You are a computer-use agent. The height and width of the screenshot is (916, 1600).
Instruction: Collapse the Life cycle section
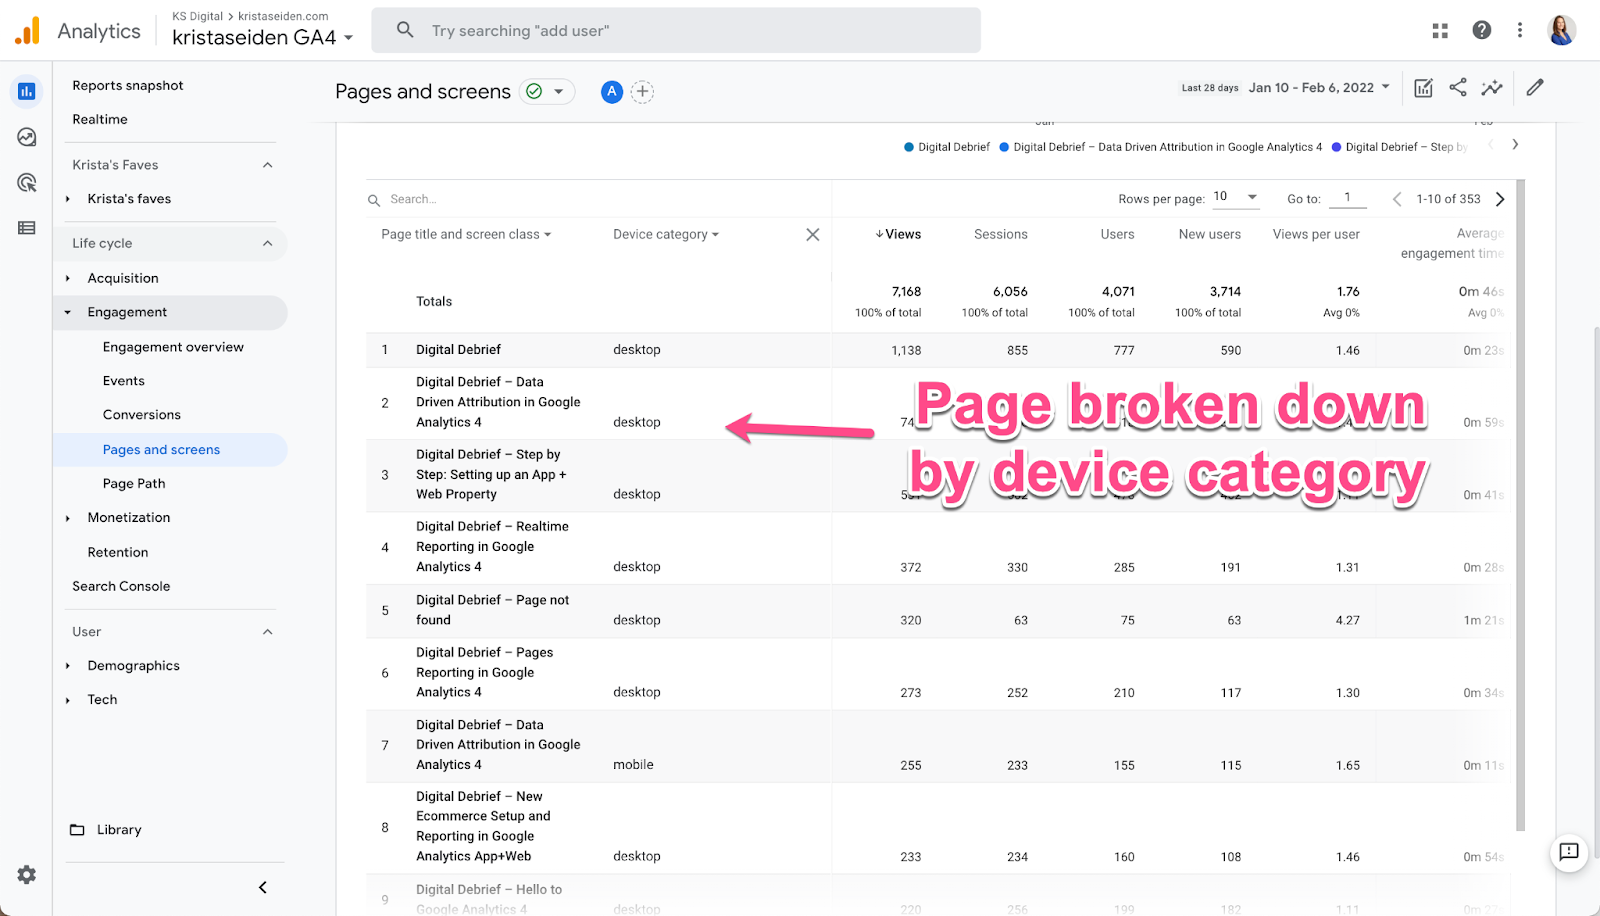268,243
